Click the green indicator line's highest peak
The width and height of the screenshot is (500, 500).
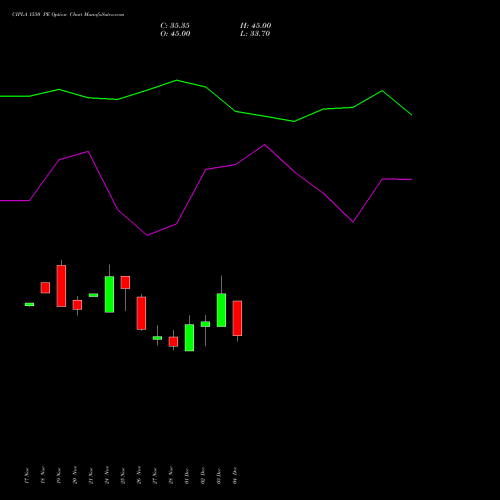pos(177,80)
